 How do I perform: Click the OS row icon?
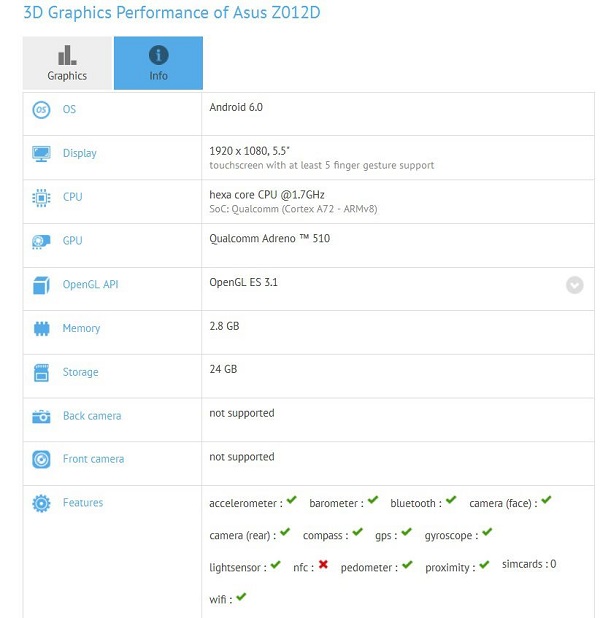(41, 110)
